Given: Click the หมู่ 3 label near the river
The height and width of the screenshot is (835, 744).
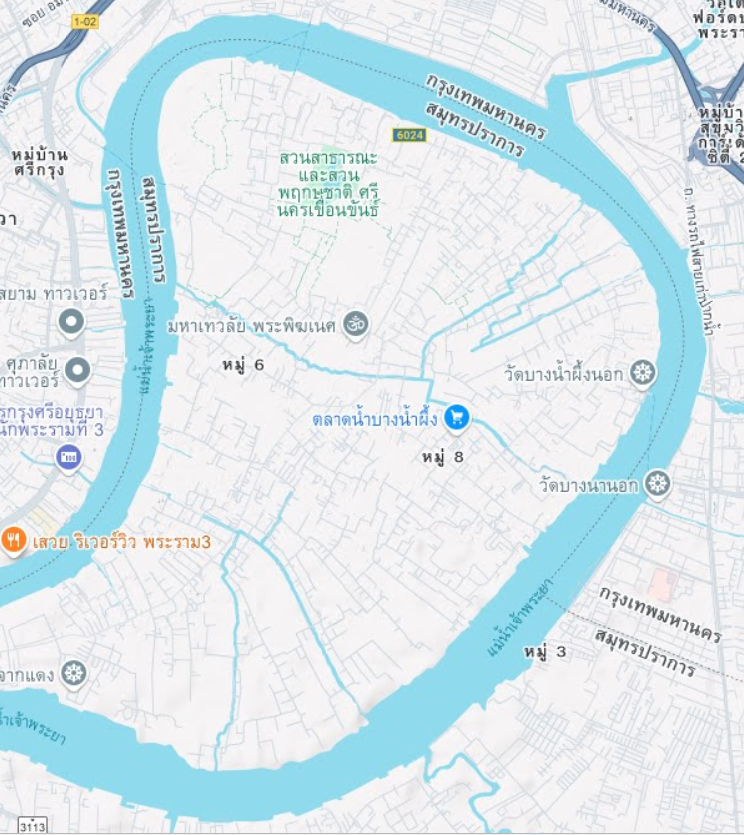Looking at the screenshot, I should tap(544, 652).
